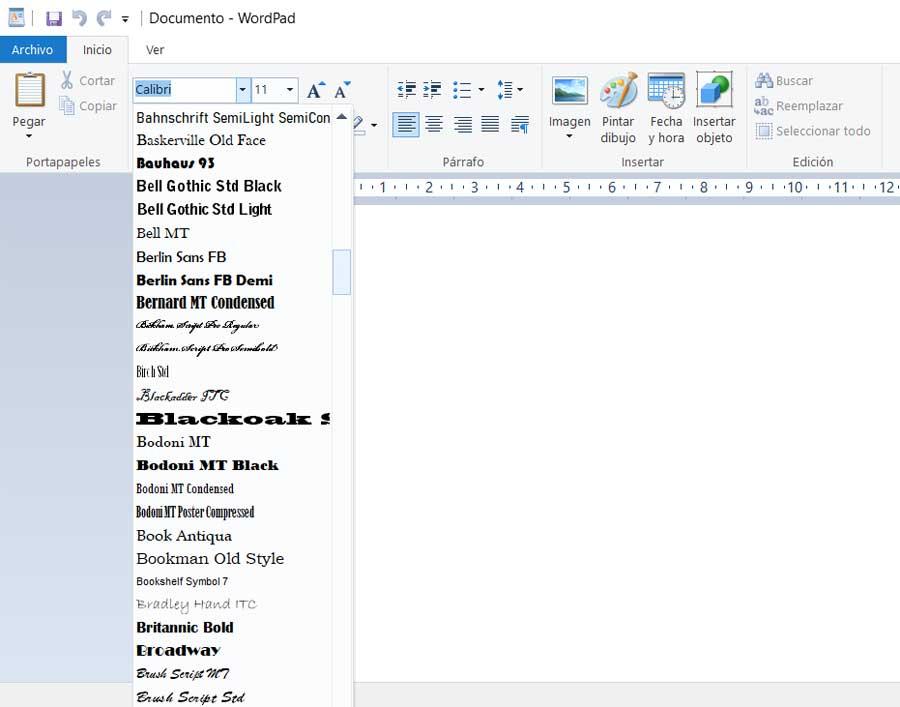This screenshot has width=900, height=707.
Task: Click the increase indent icon
Action: coord(432,90)
